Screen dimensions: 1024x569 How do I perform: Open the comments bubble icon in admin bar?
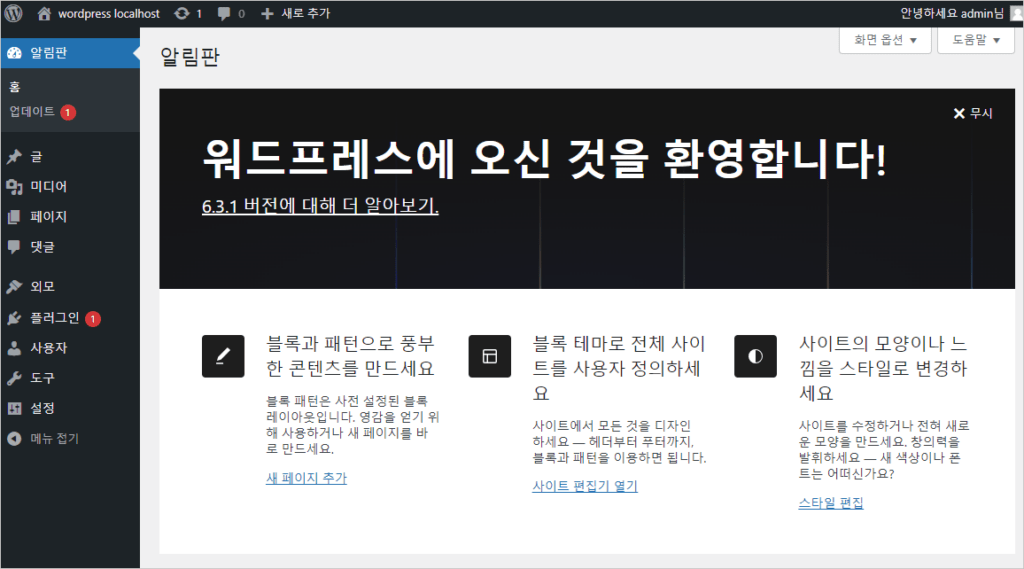click(x=224, y=14)
